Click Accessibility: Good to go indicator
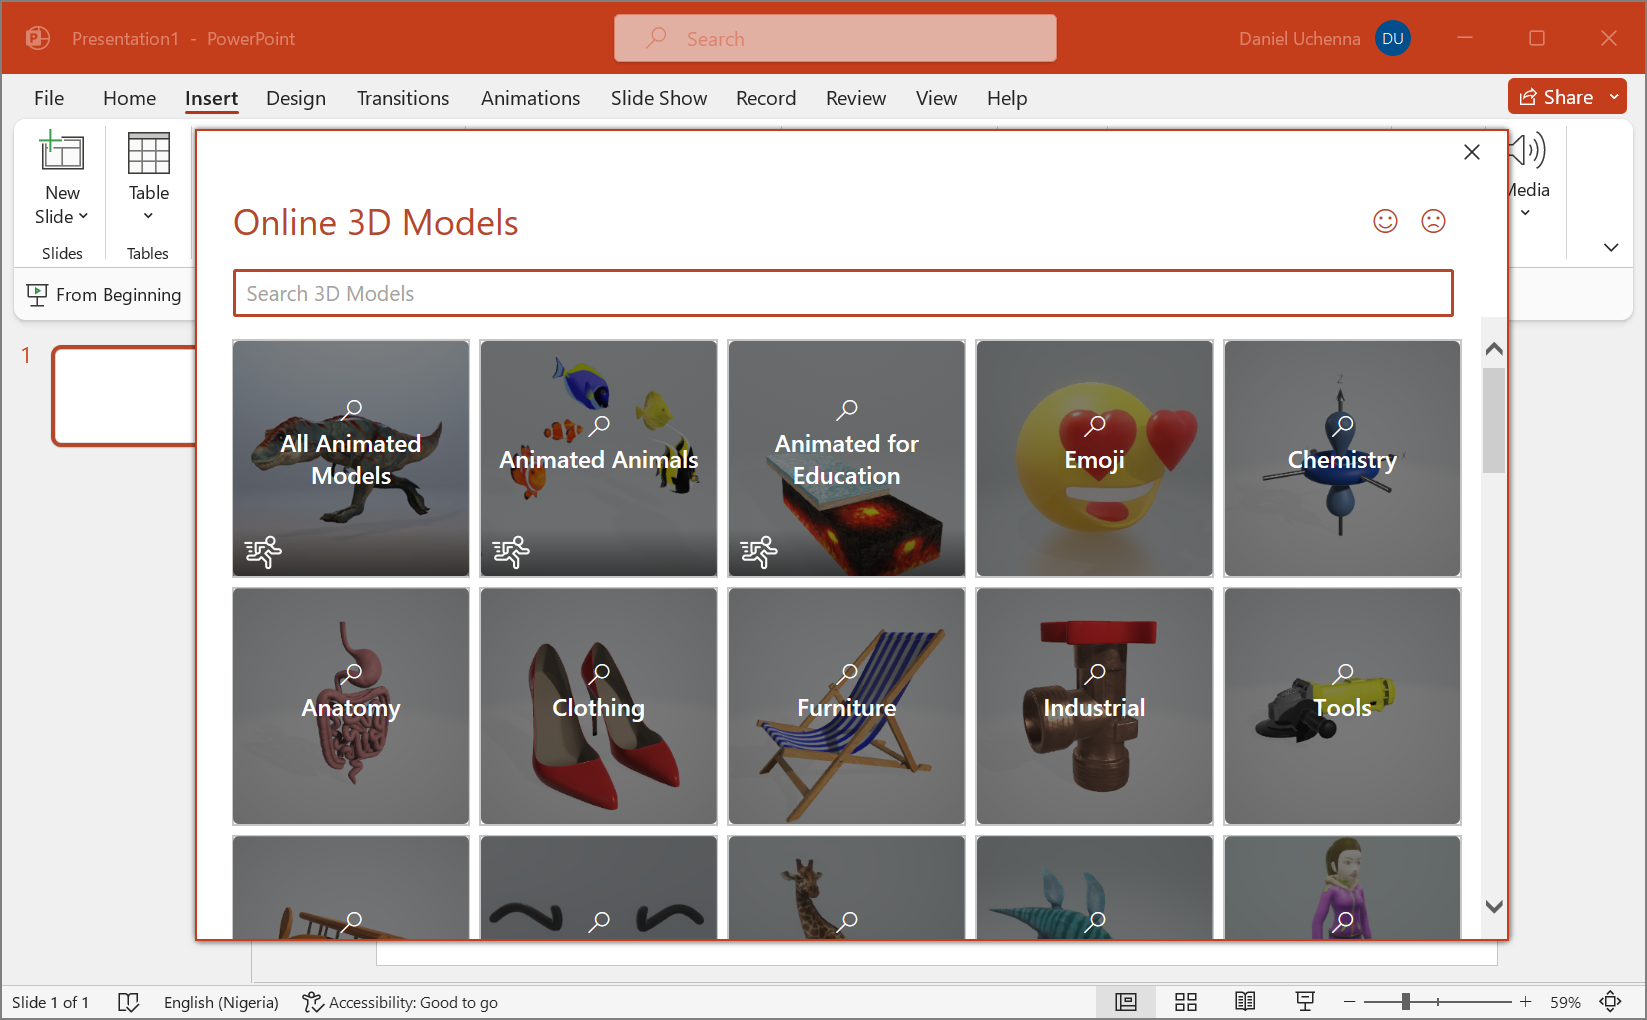The image size is (1647, 1020). [399, 1002]
